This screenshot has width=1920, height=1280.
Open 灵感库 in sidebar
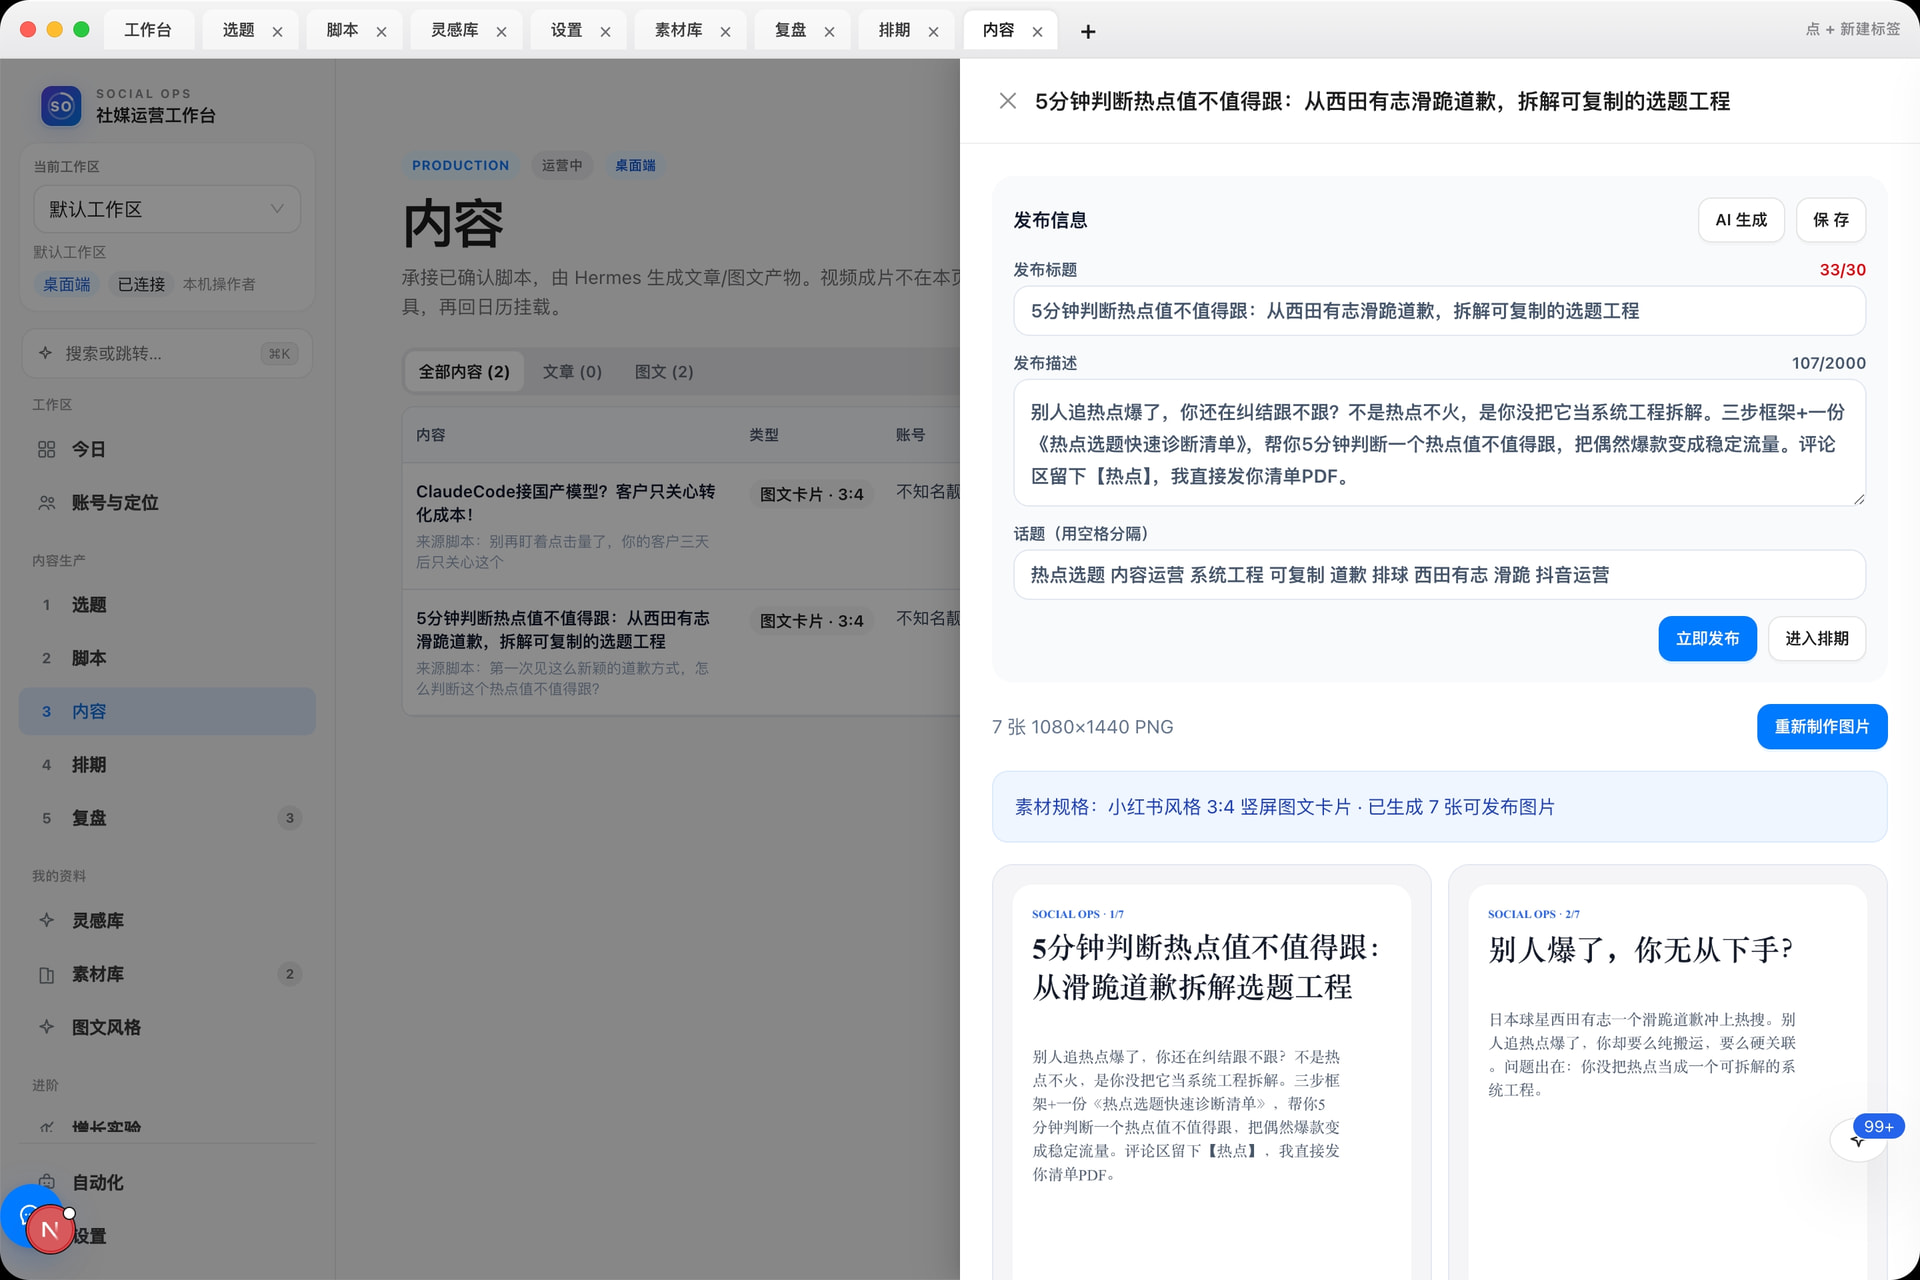click(x=167, y=920)
